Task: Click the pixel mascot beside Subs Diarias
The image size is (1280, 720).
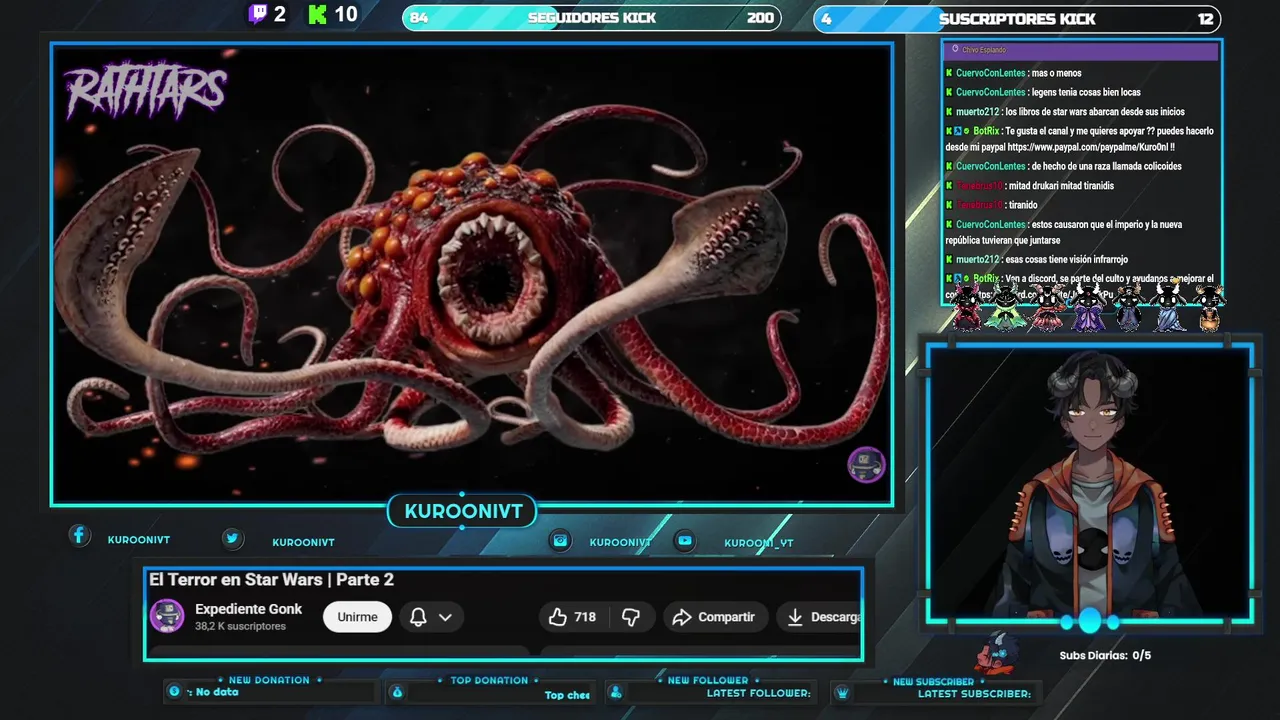Action: (996, 652)
